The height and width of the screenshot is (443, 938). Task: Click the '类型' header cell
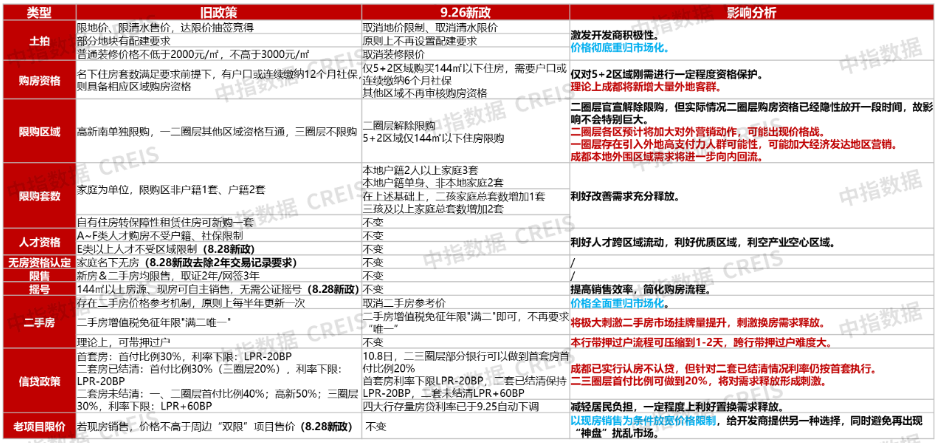pos(39,13)
